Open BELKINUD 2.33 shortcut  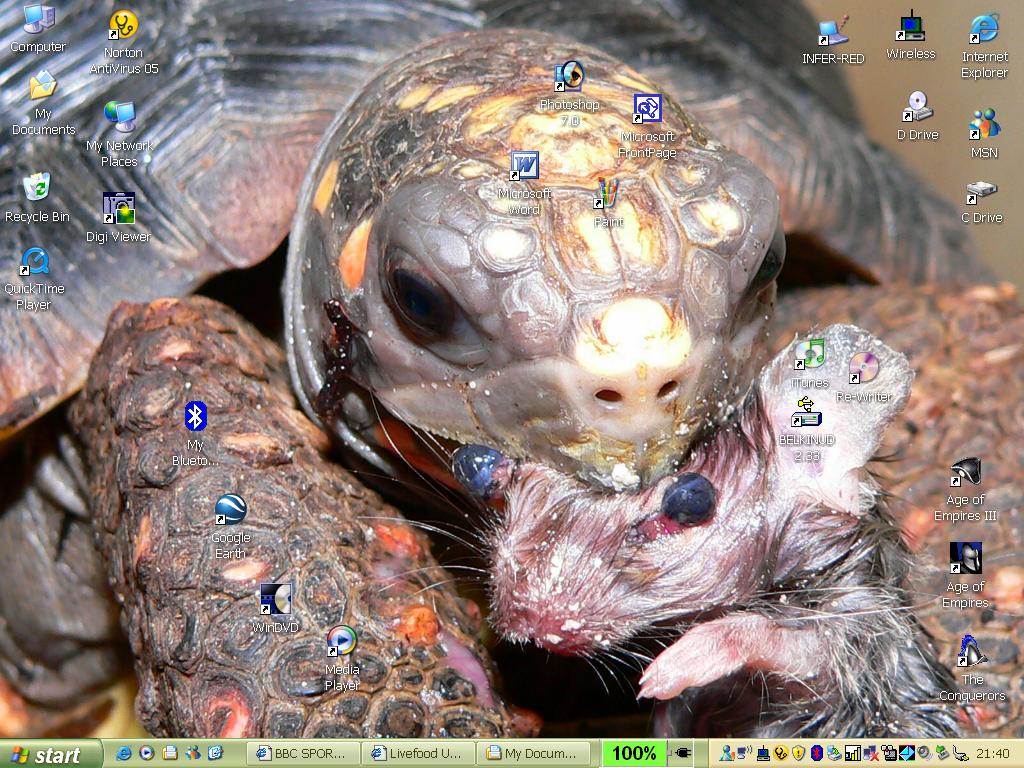point(807,429)
